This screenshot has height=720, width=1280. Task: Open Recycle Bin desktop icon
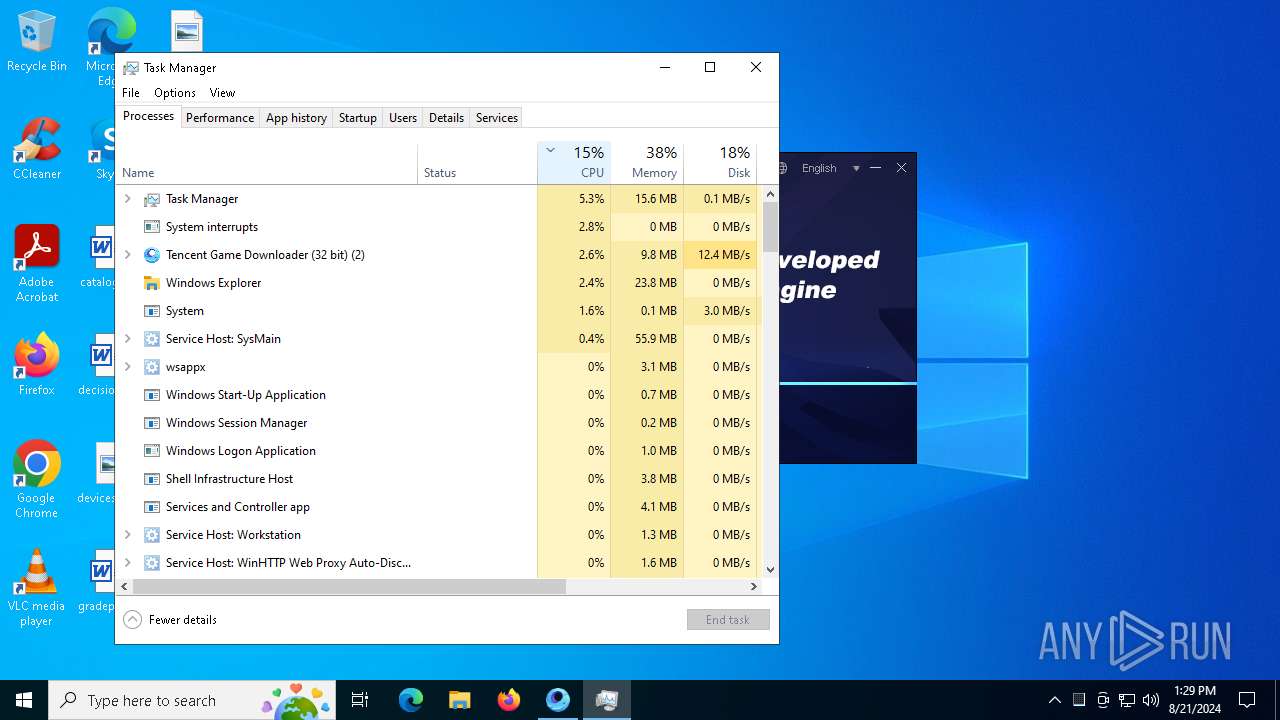(37, 41)
